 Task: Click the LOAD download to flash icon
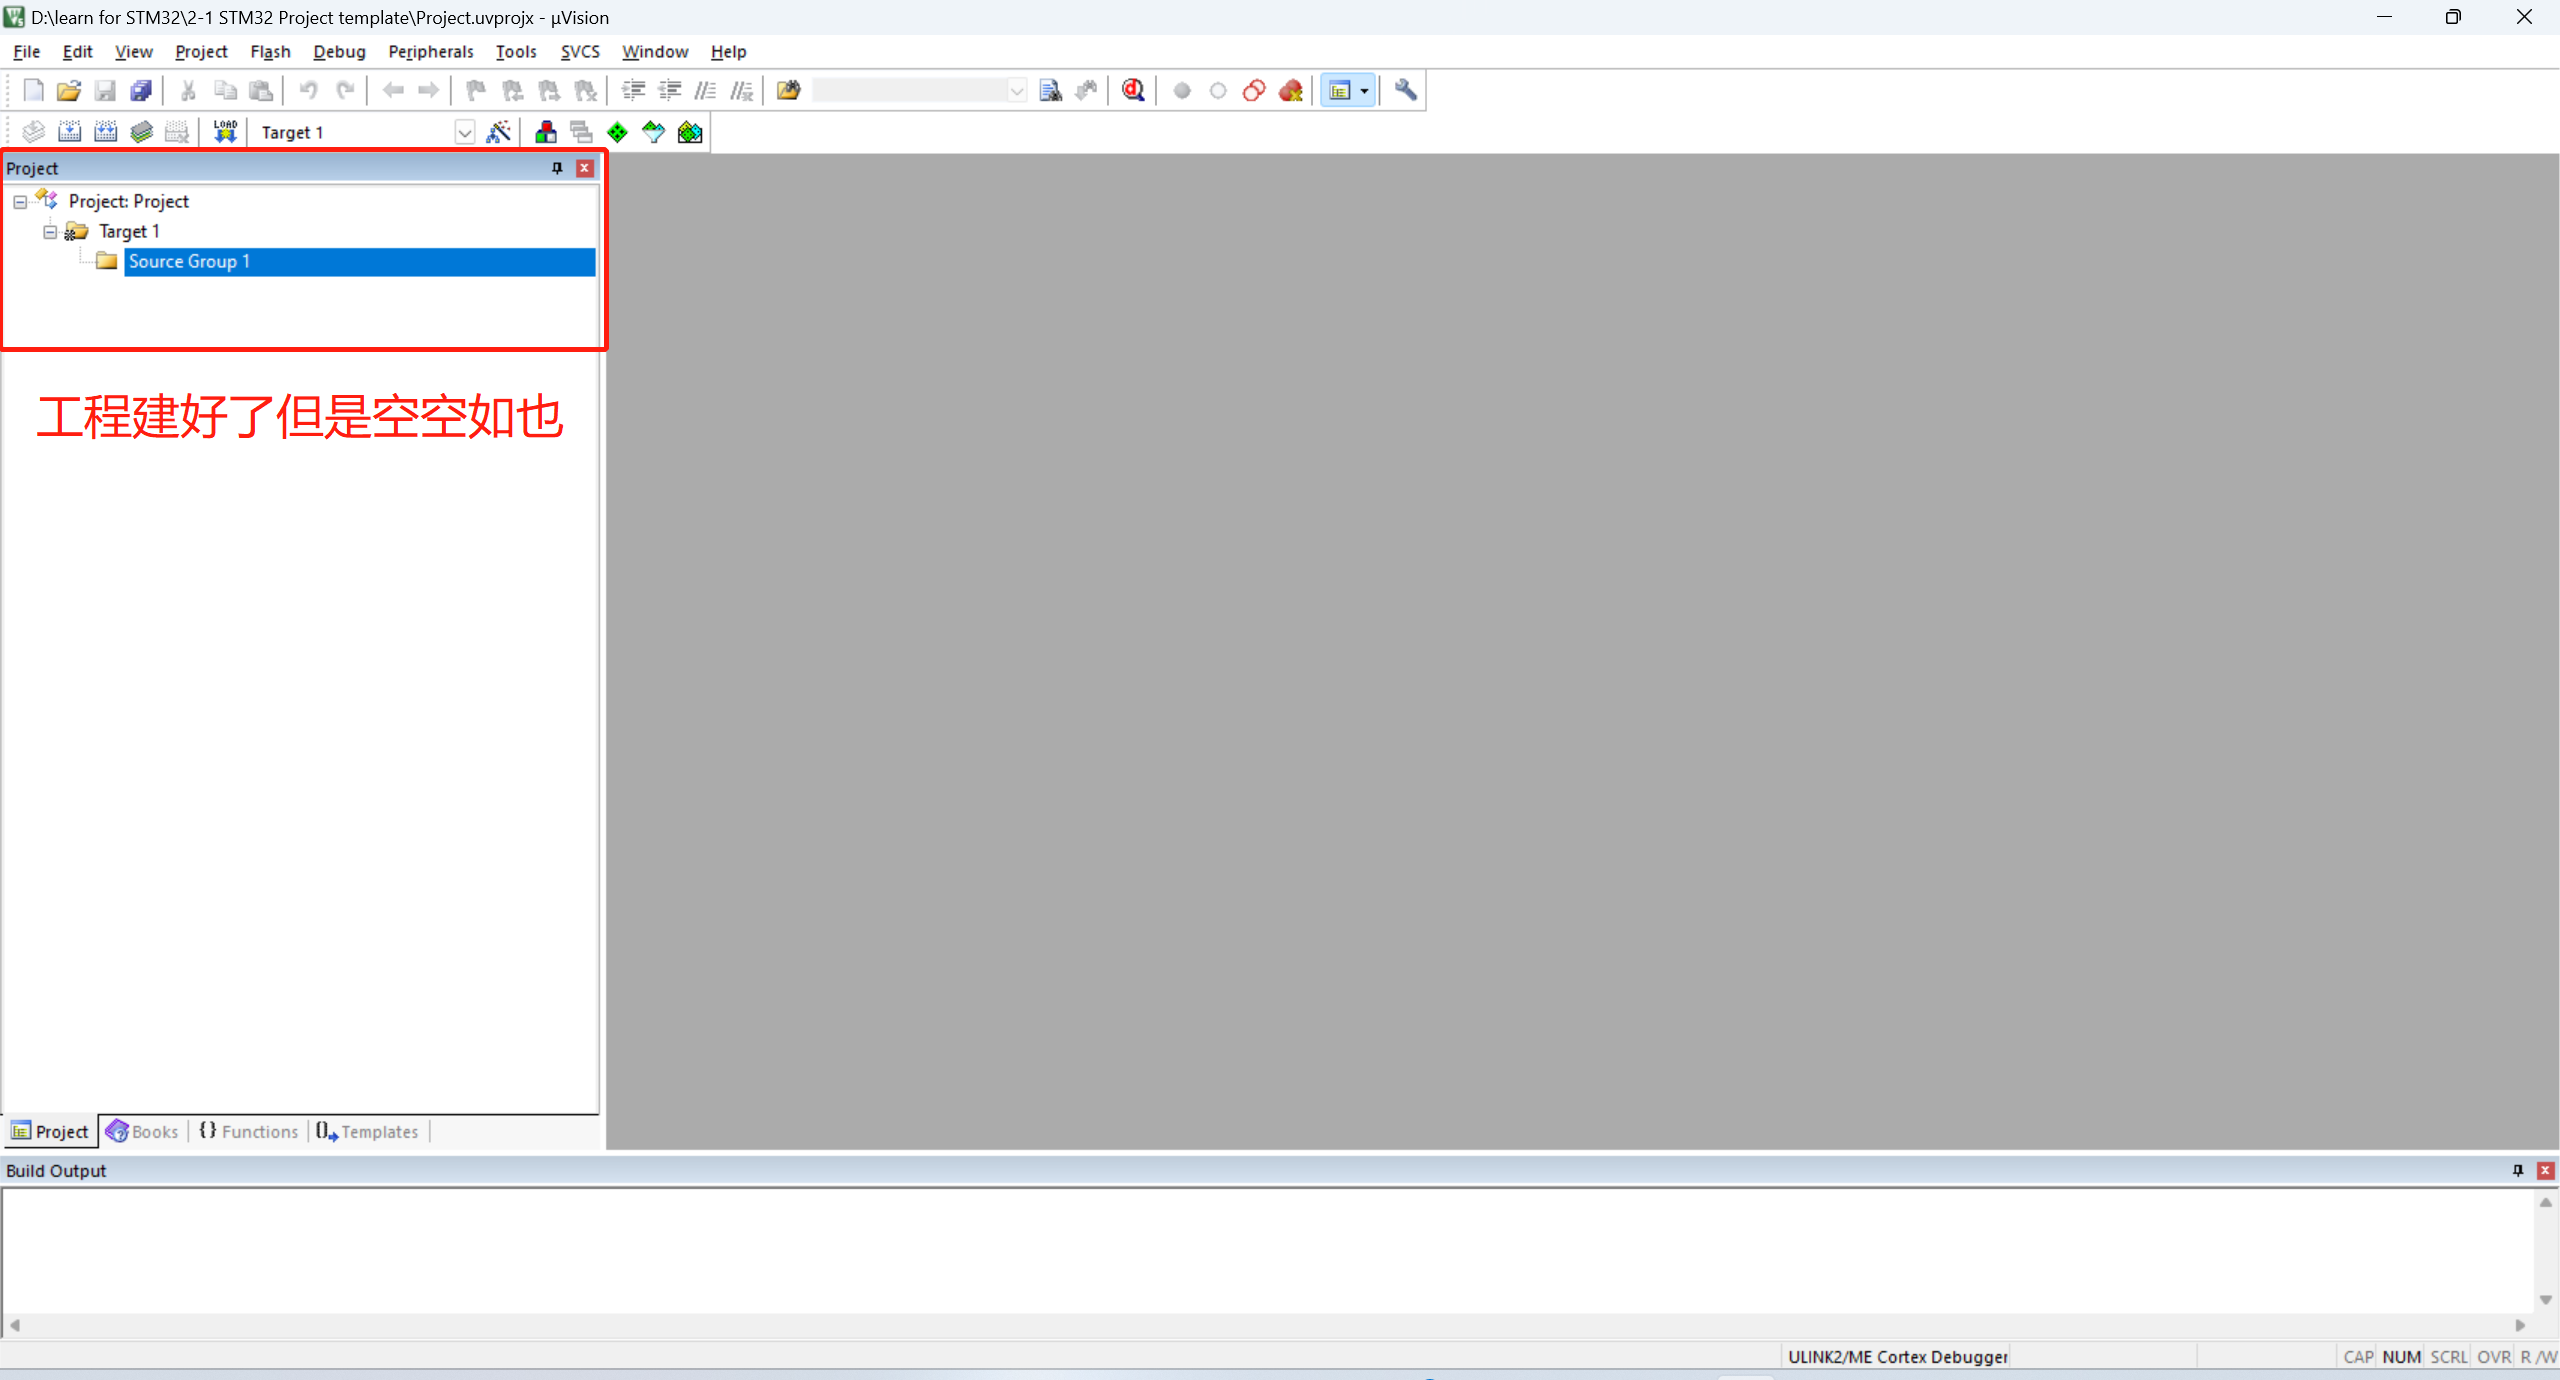(225, 132)
